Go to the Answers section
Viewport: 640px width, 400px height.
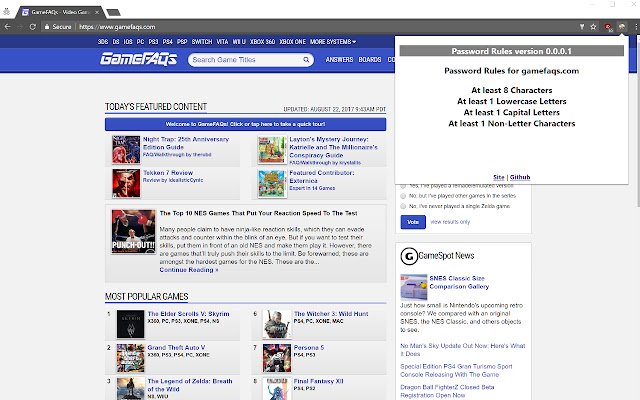(x=339, y=60)
